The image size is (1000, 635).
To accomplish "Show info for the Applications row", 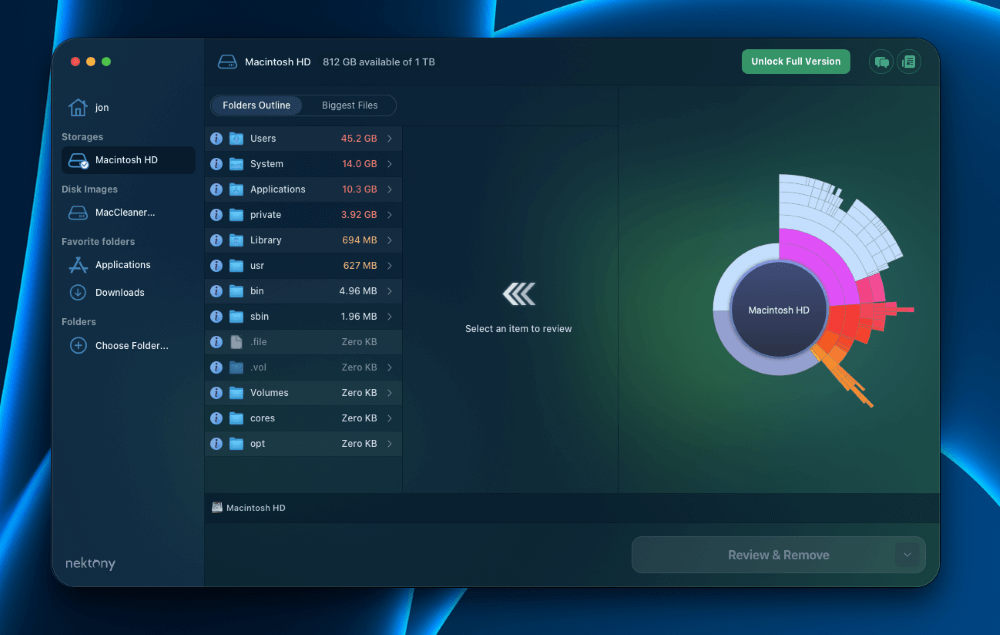I will coord(216,189).
